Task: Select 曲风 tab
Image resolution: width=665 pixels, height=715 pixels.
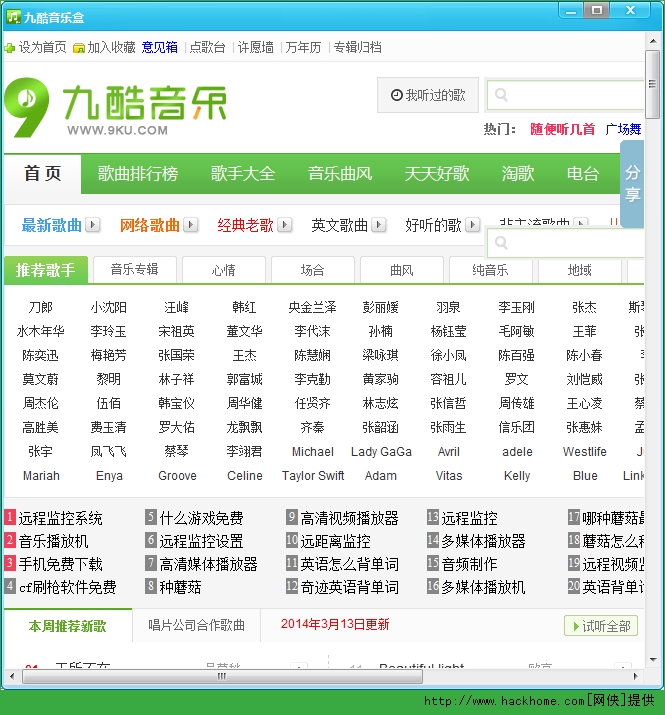Action: [401, 270]
